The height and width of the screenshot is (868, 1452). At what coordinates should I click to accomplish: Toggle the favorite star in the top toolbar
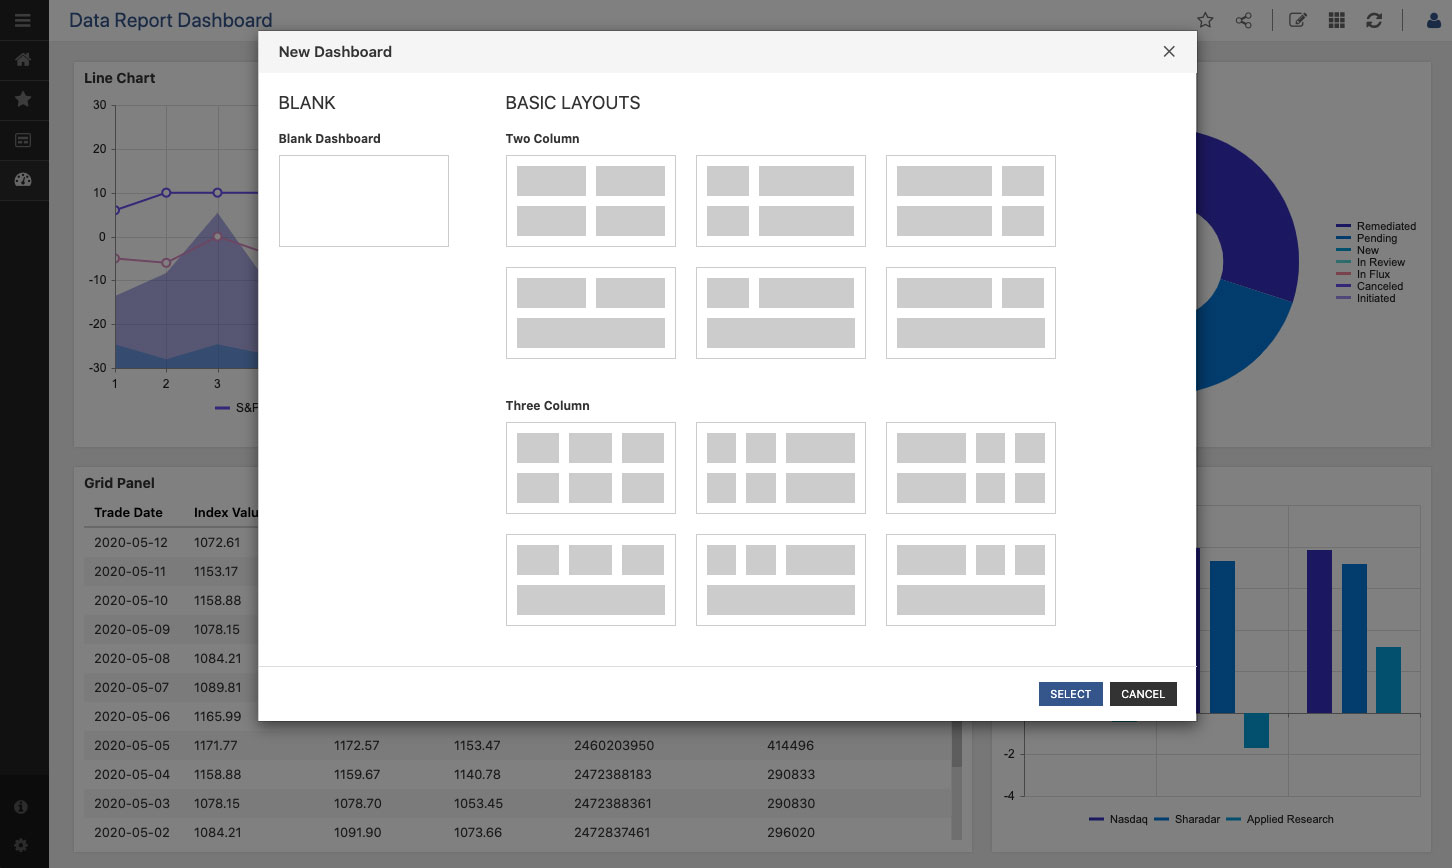(x=1205, y=20)
